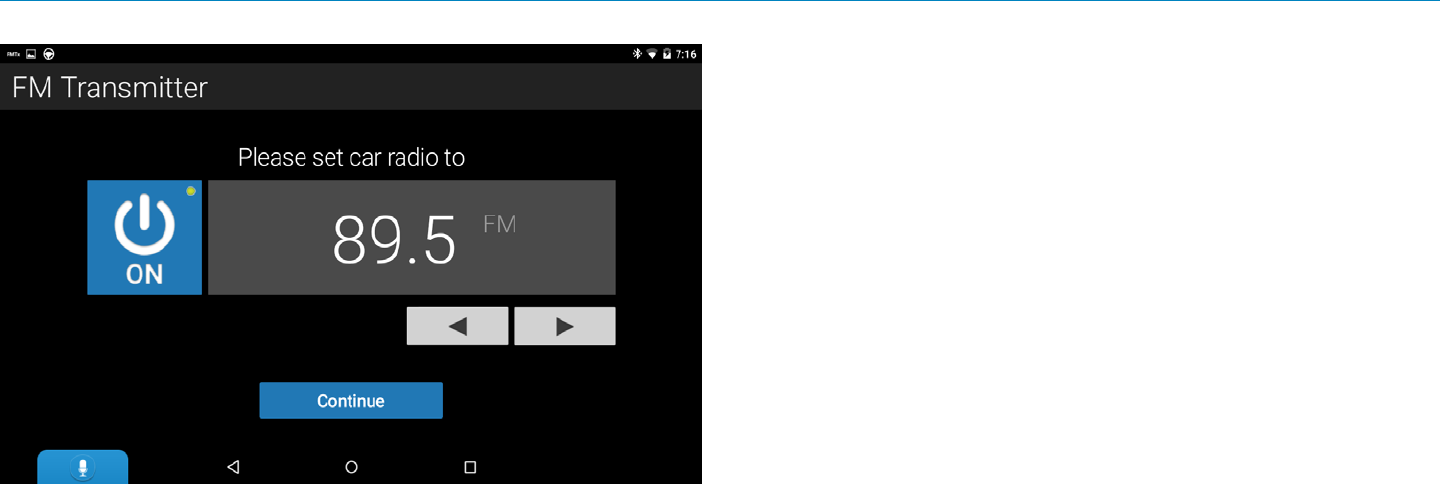Tap the Wi-Fi signal icon
Viewport: 1440px width, 484px height.
tap(652, 54)
